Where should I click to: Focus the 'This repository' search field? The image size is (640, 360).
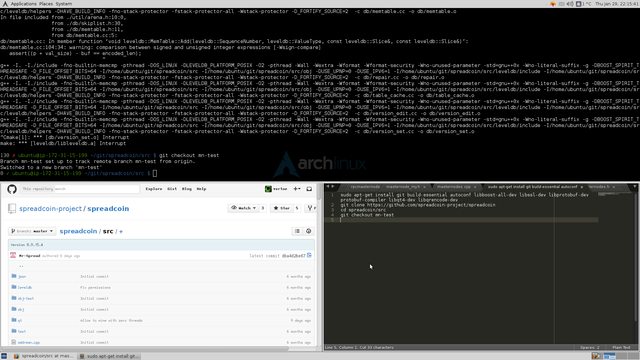[80, 189]
